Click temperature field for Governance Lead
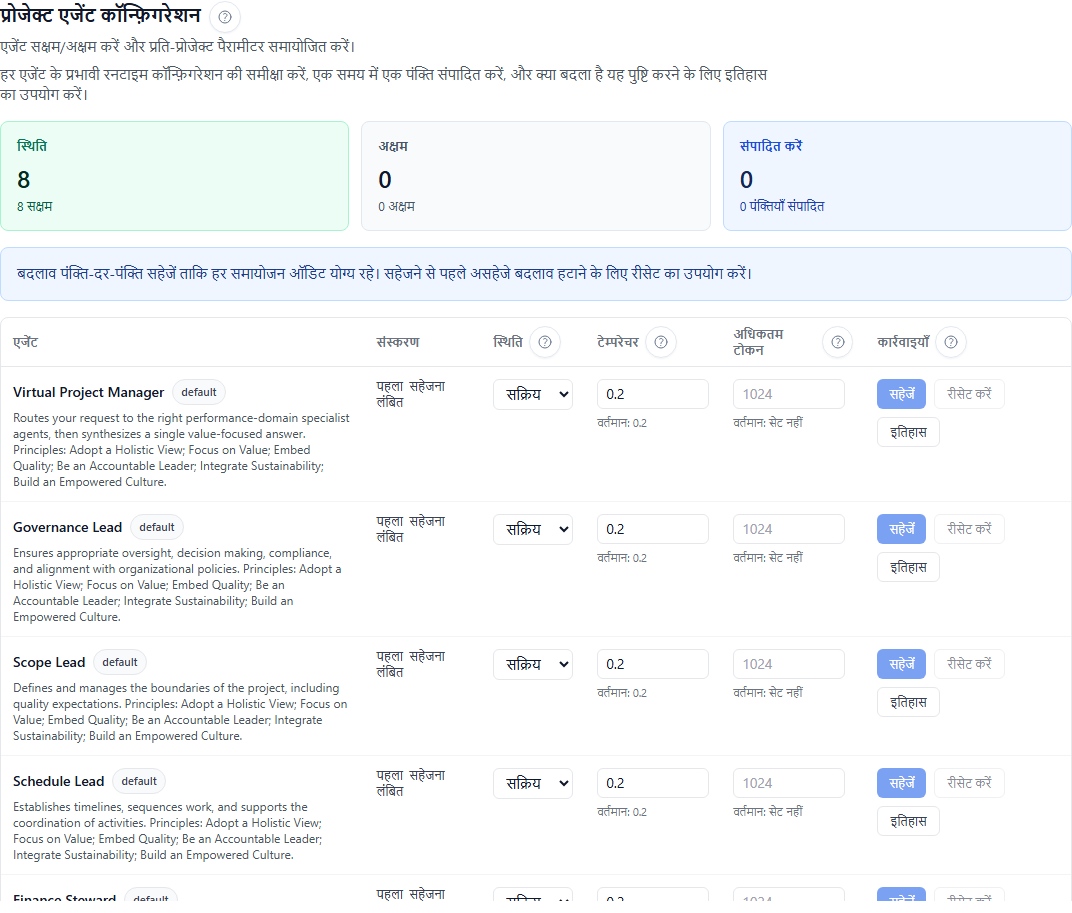Image resolution: width=1072 pixels, height=913 pixels. [x=652, y=529]
